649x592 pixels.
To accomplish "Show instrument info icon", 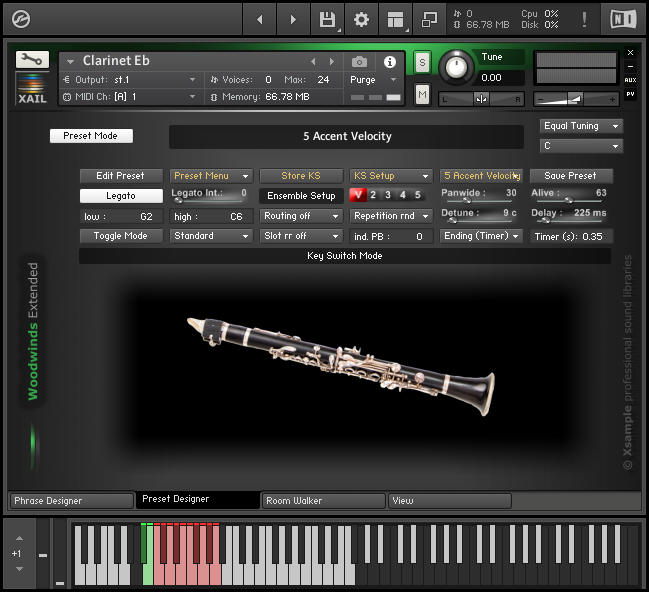I will click(x=389, y=62).
